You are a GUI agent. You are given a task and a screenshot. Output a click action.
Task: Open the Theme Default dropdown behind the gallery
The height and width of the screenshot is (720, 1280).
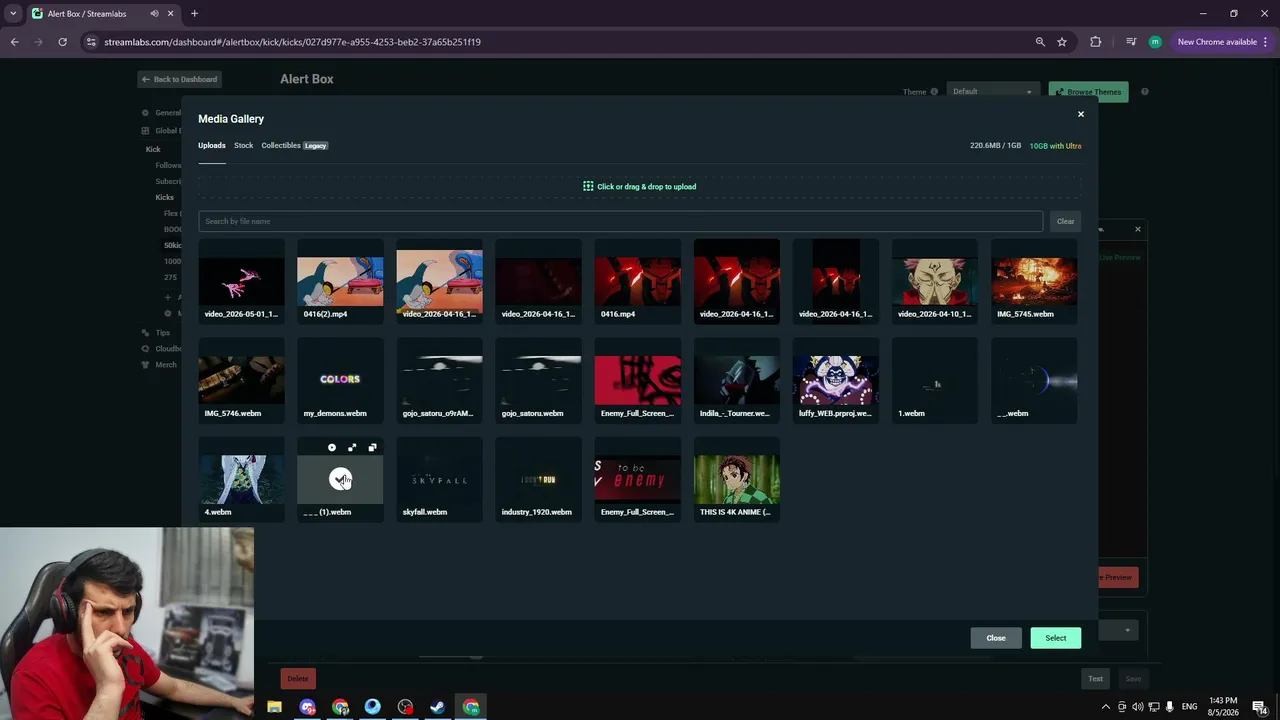tap(992, 92)
